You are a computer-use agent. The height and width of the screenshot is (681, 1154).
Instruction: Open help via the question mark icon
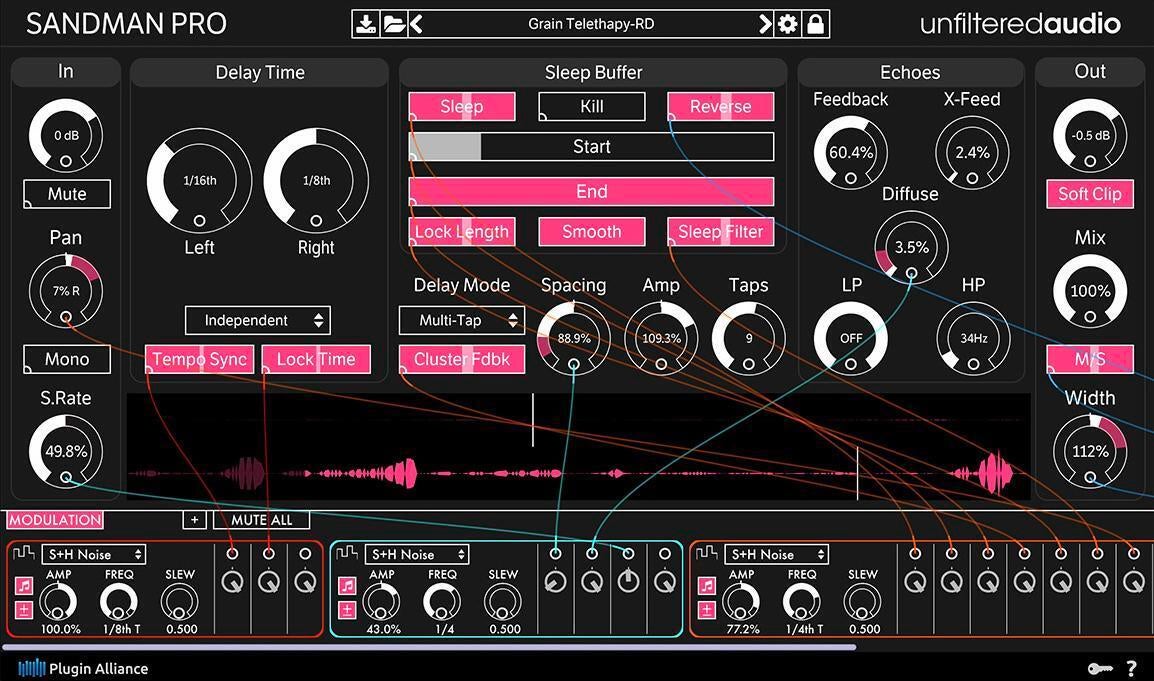click(x=1134, y=667)
